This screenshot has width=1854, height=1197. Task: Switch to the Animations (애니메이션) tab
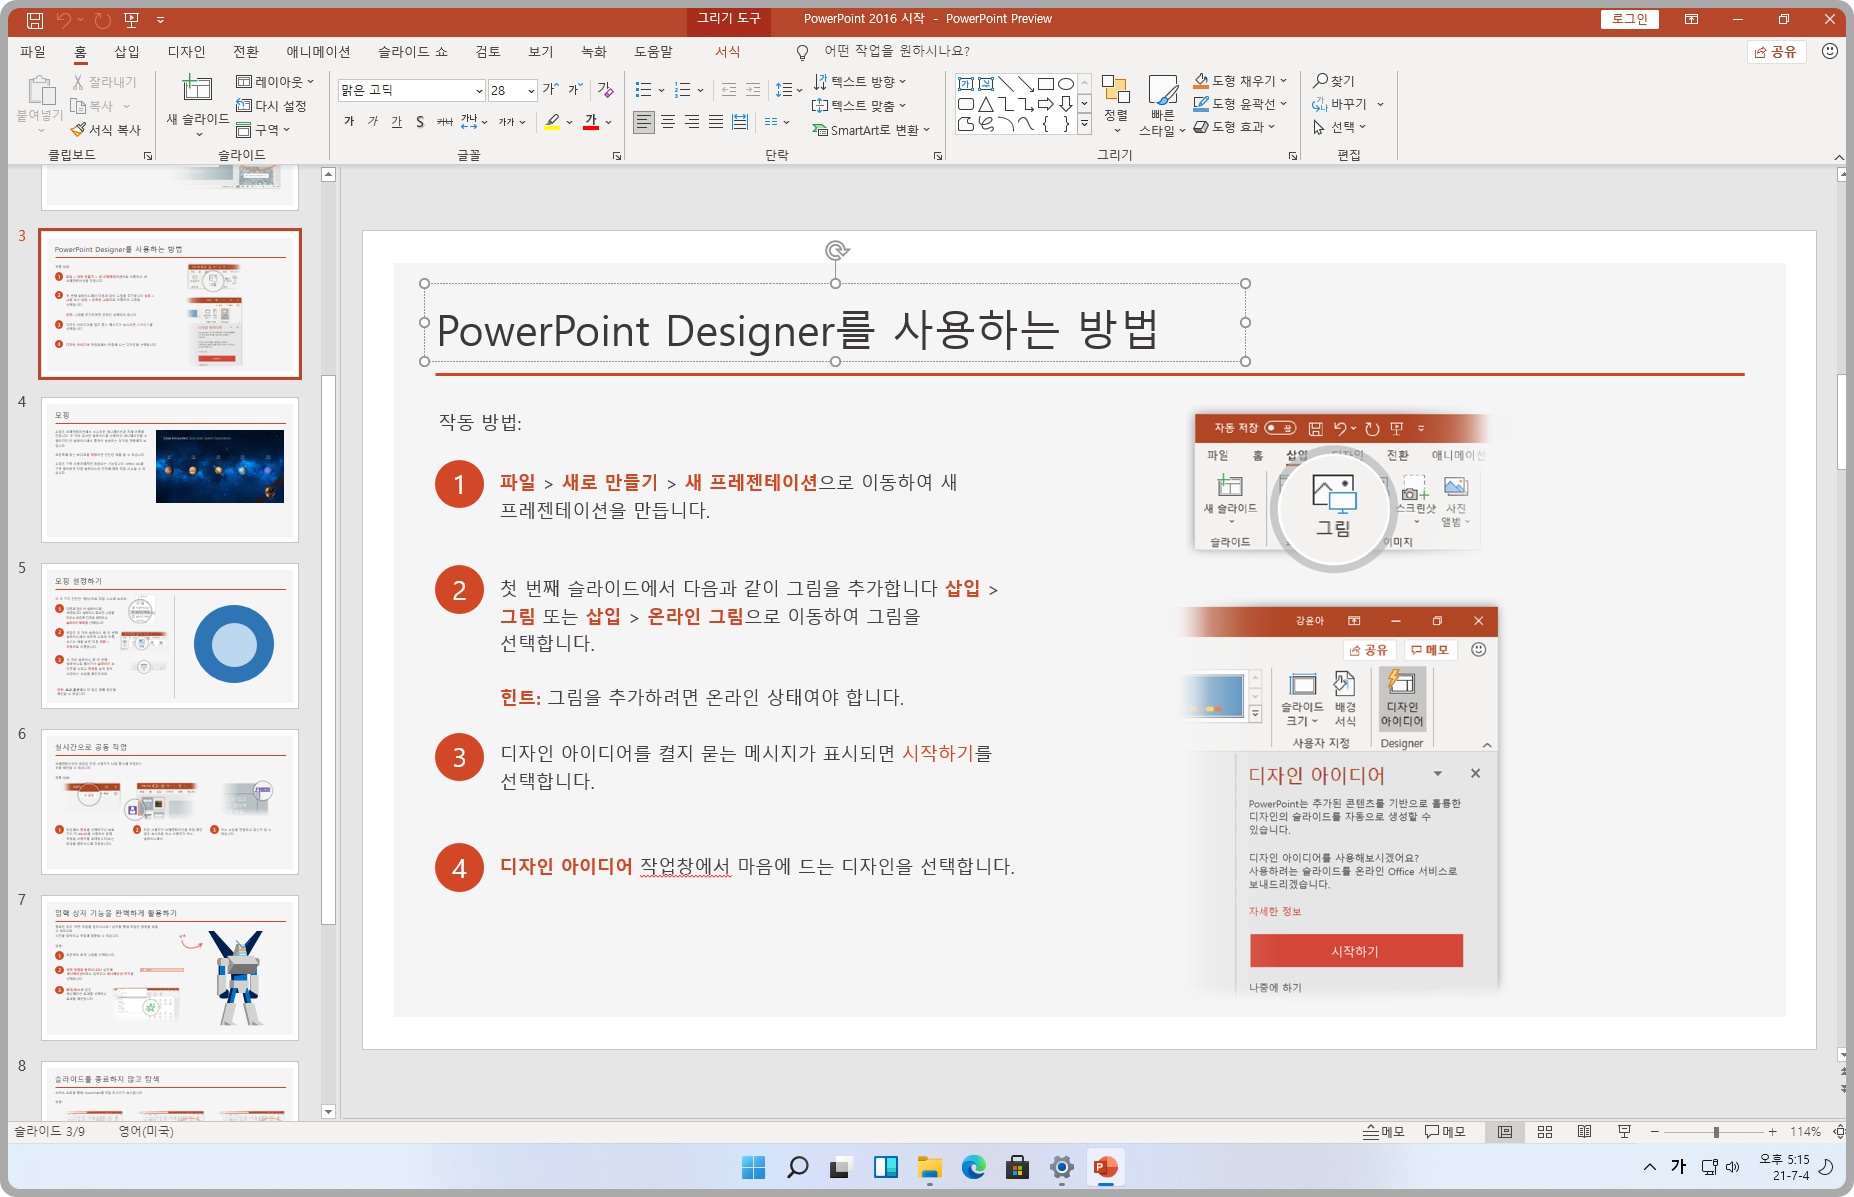(318, 52)
